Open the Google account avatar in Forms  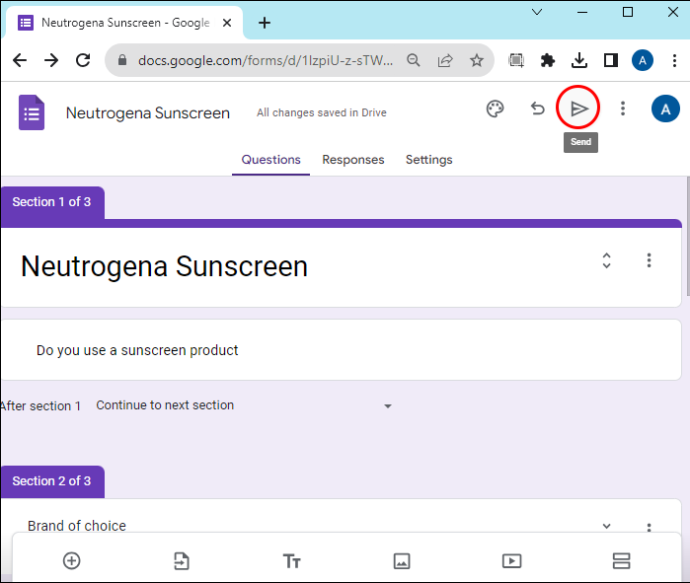[665, 109]
